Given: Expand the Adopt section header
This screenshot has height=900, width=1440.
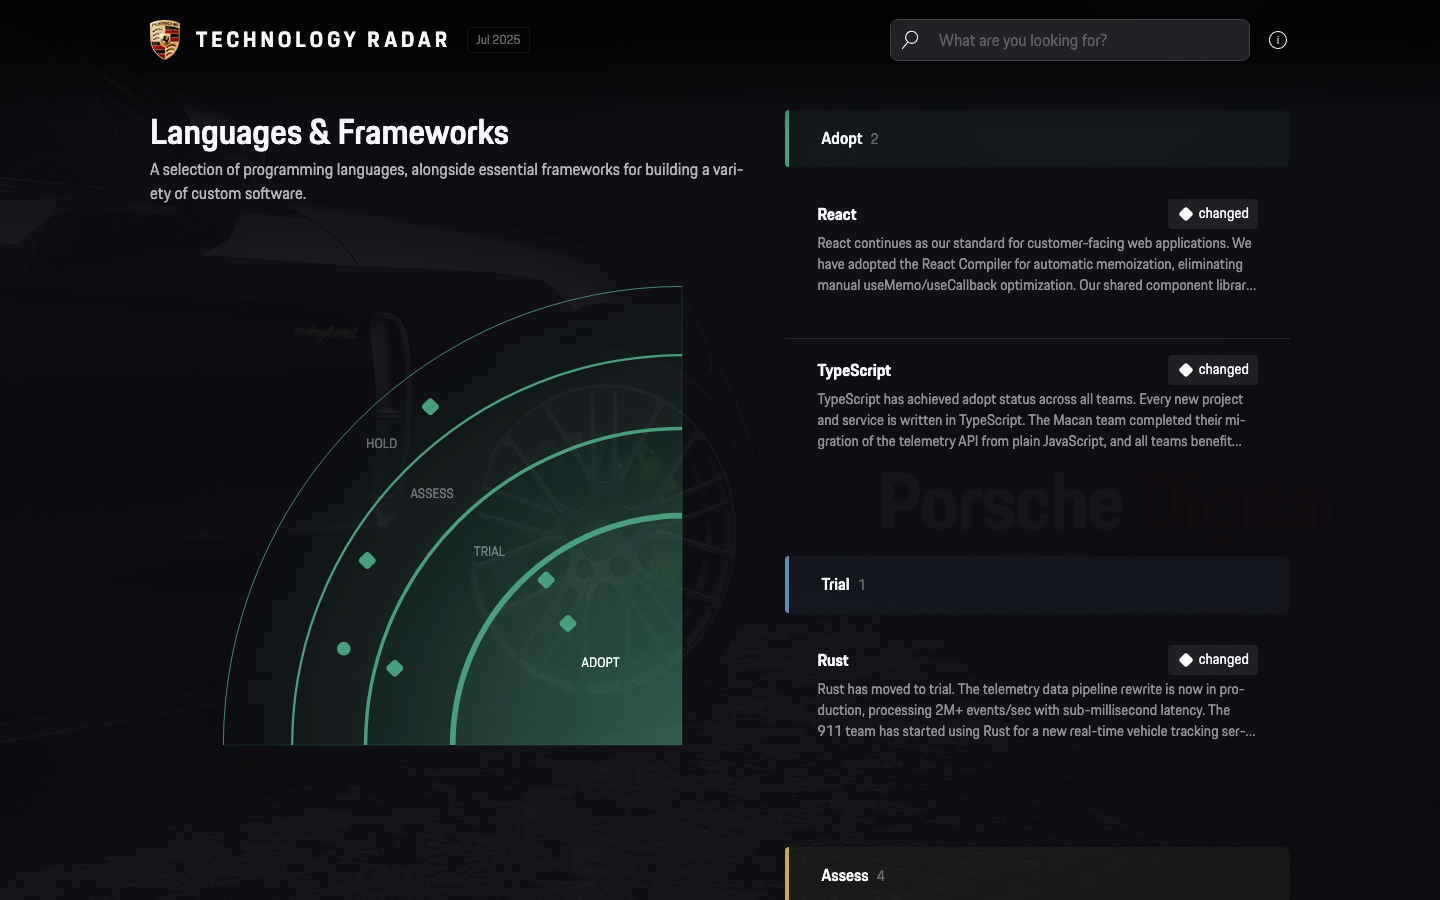Looking at the screenshot, I should point(1037,139).
